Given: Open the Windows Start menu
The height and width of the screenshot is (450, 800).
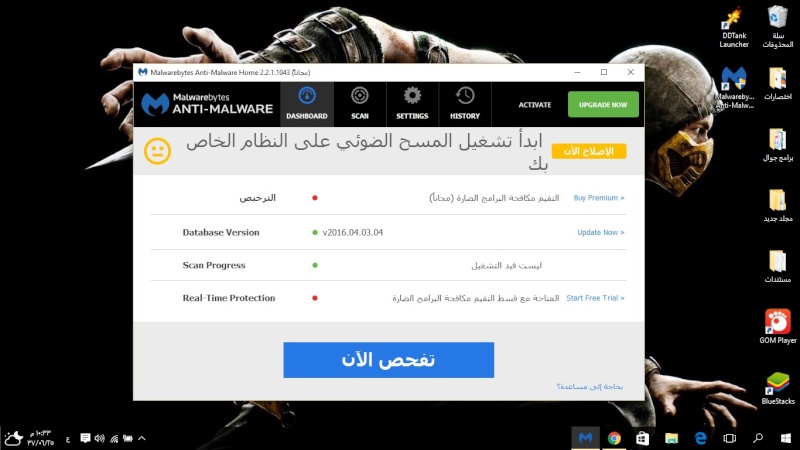Looking at the screenshot, I should click(786, 438).
